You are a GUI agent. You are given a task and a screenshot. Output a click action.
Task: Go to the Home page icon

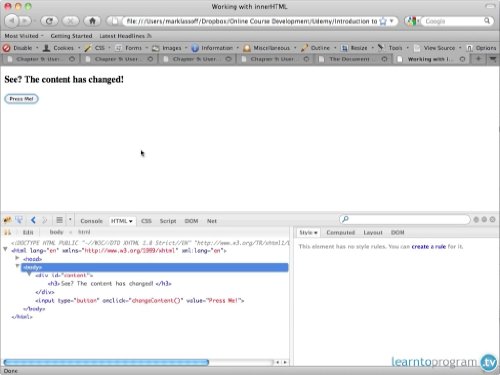[x=92, y=21]
